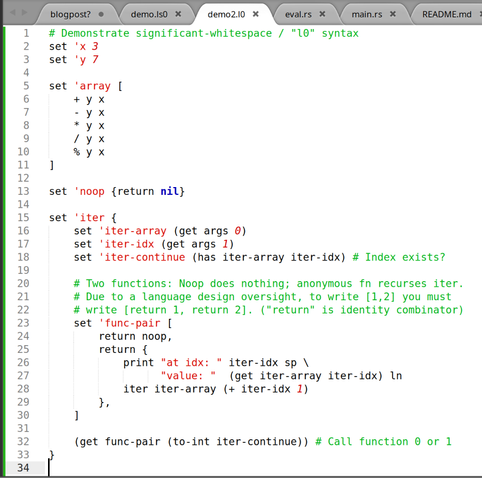The width and height of the screenshot is (482, 478).
Task: Select the demo2.l0 tab
Action: tap(226, 14)
